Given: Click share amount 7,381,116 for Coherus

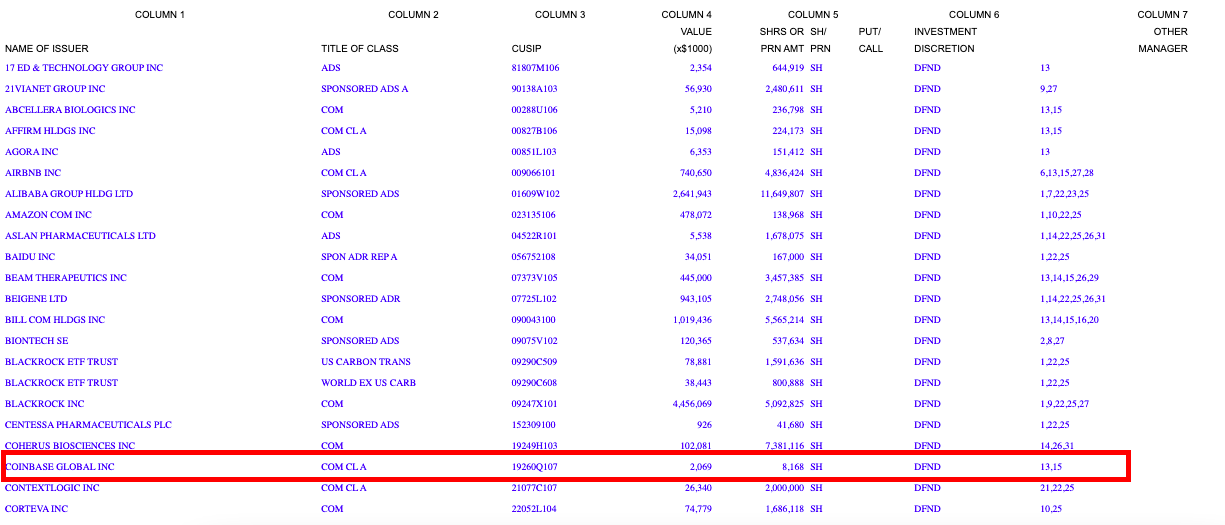Looking at the screenshot, I should (x=784, y=446).
